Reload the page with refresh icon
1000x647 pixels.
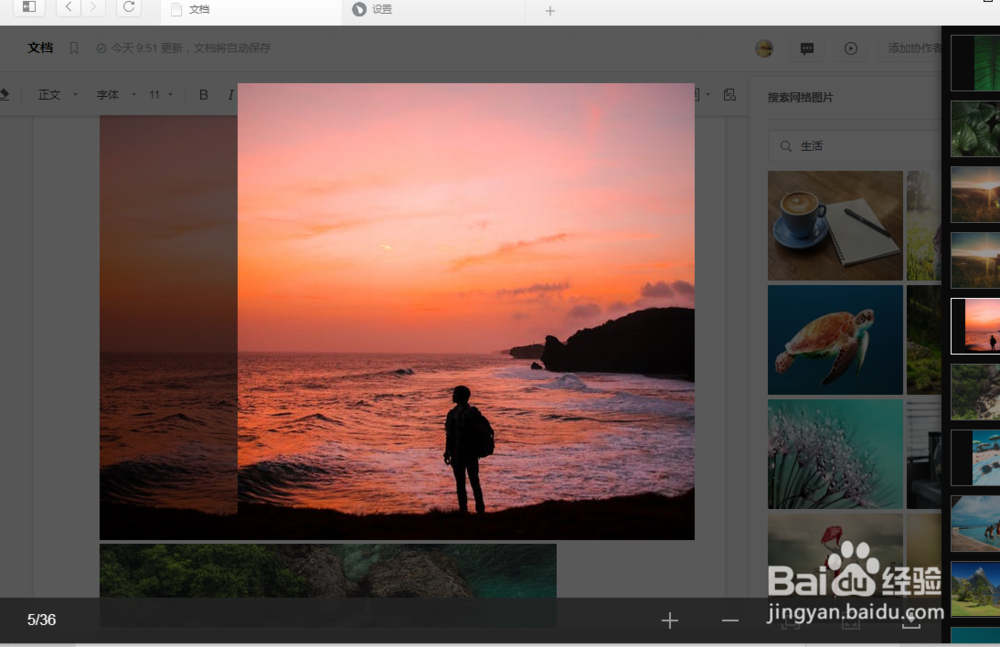(129, 7)
